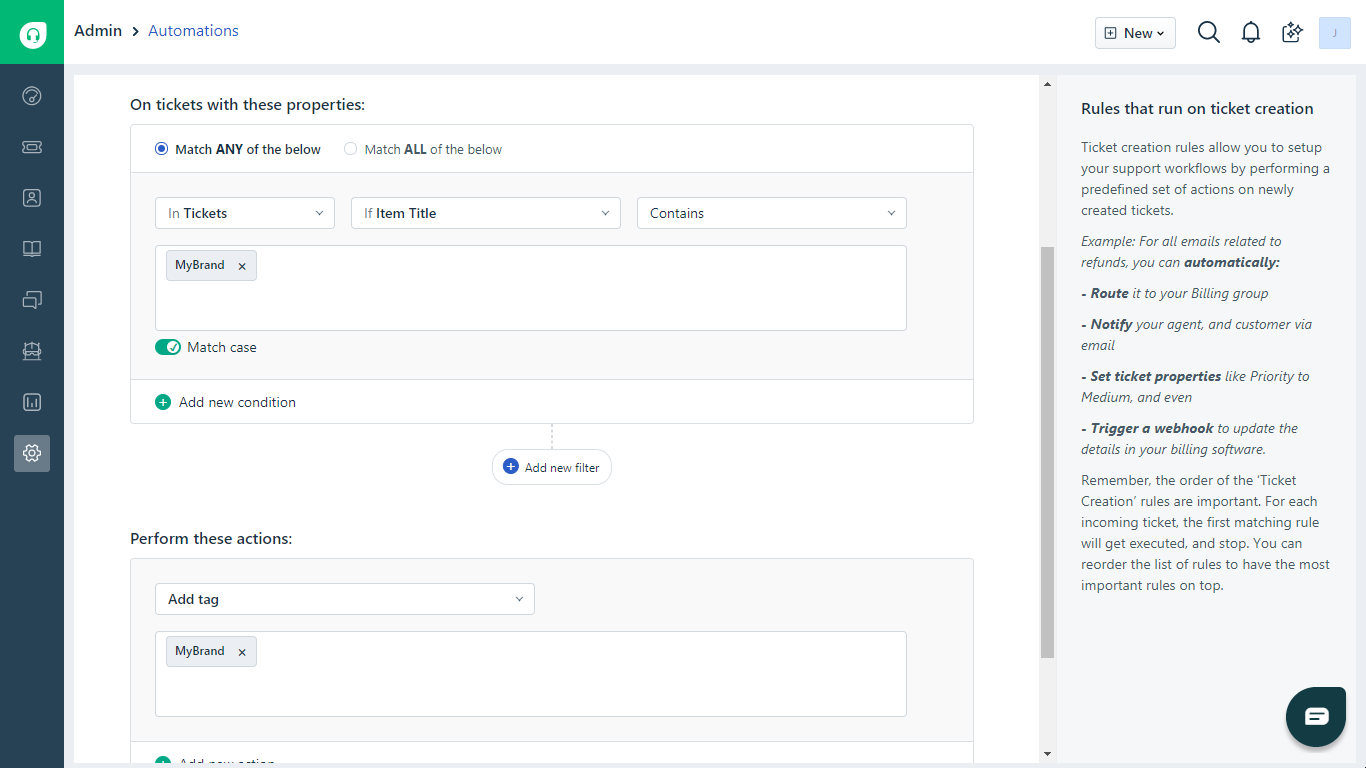Open the search magnifier icon
This screenshot has height=768, width=1366.
(1209, 33)
